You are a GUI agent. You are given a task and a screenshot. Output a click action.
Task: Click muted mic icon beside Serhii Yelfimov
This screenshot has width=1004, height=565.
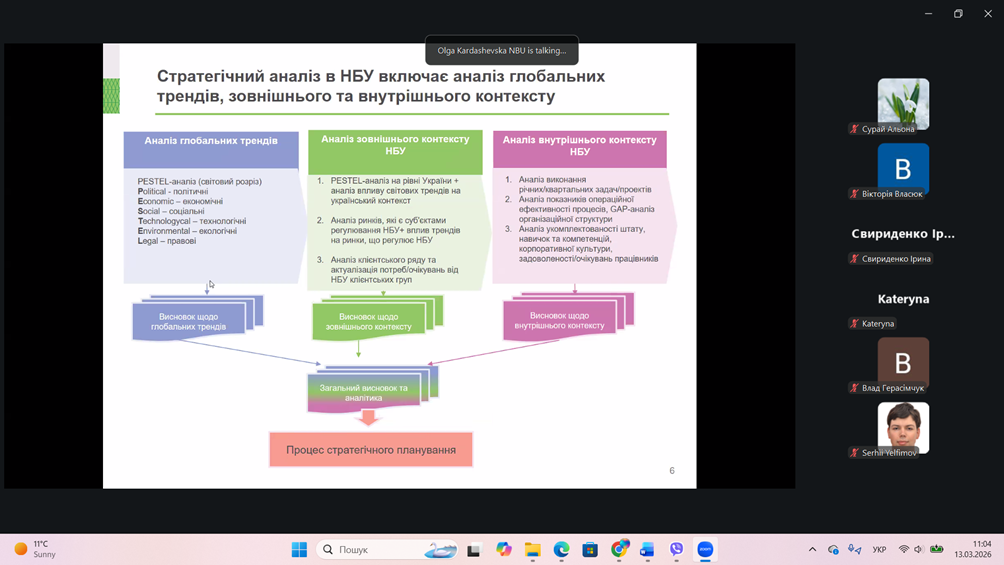tap(854, 453)
